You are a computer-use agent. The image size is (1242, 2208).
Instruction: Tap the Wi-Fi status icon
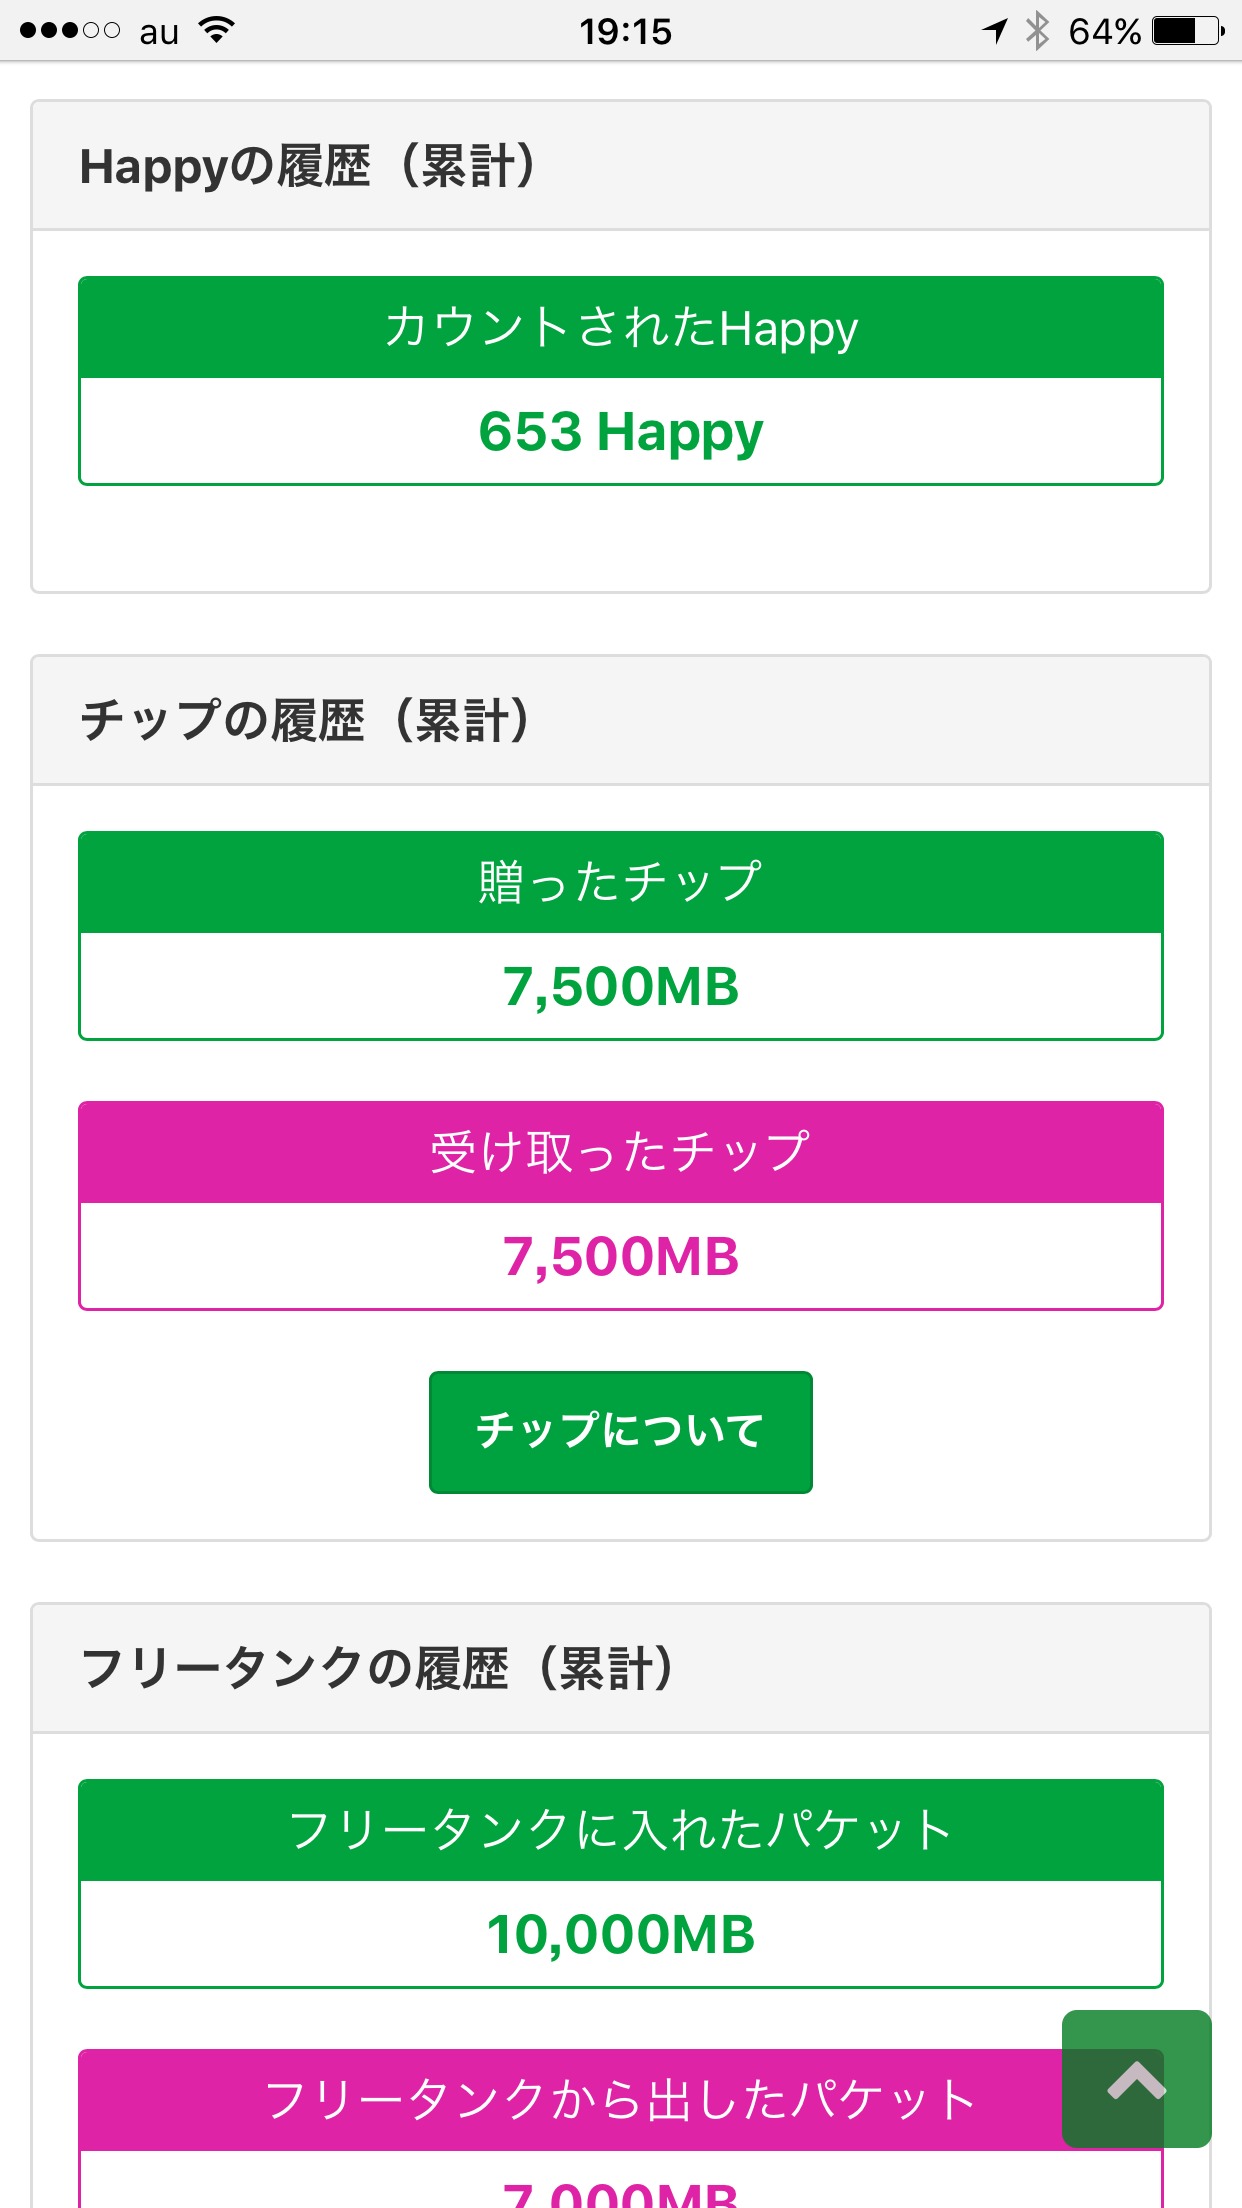pos(216,31)
